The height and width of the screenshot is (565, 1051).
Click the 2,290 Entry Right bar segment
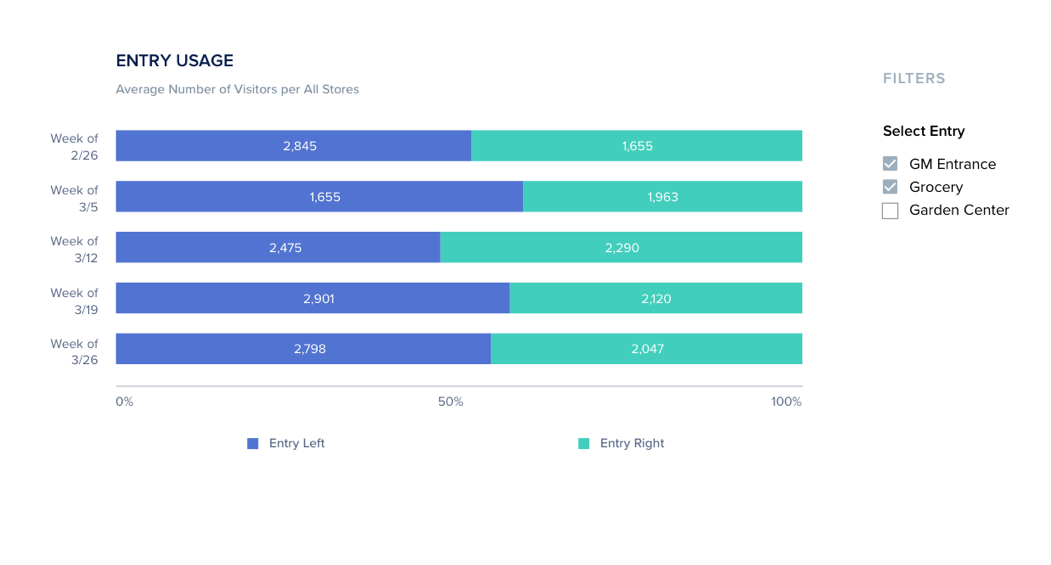(x=621, y=248)
